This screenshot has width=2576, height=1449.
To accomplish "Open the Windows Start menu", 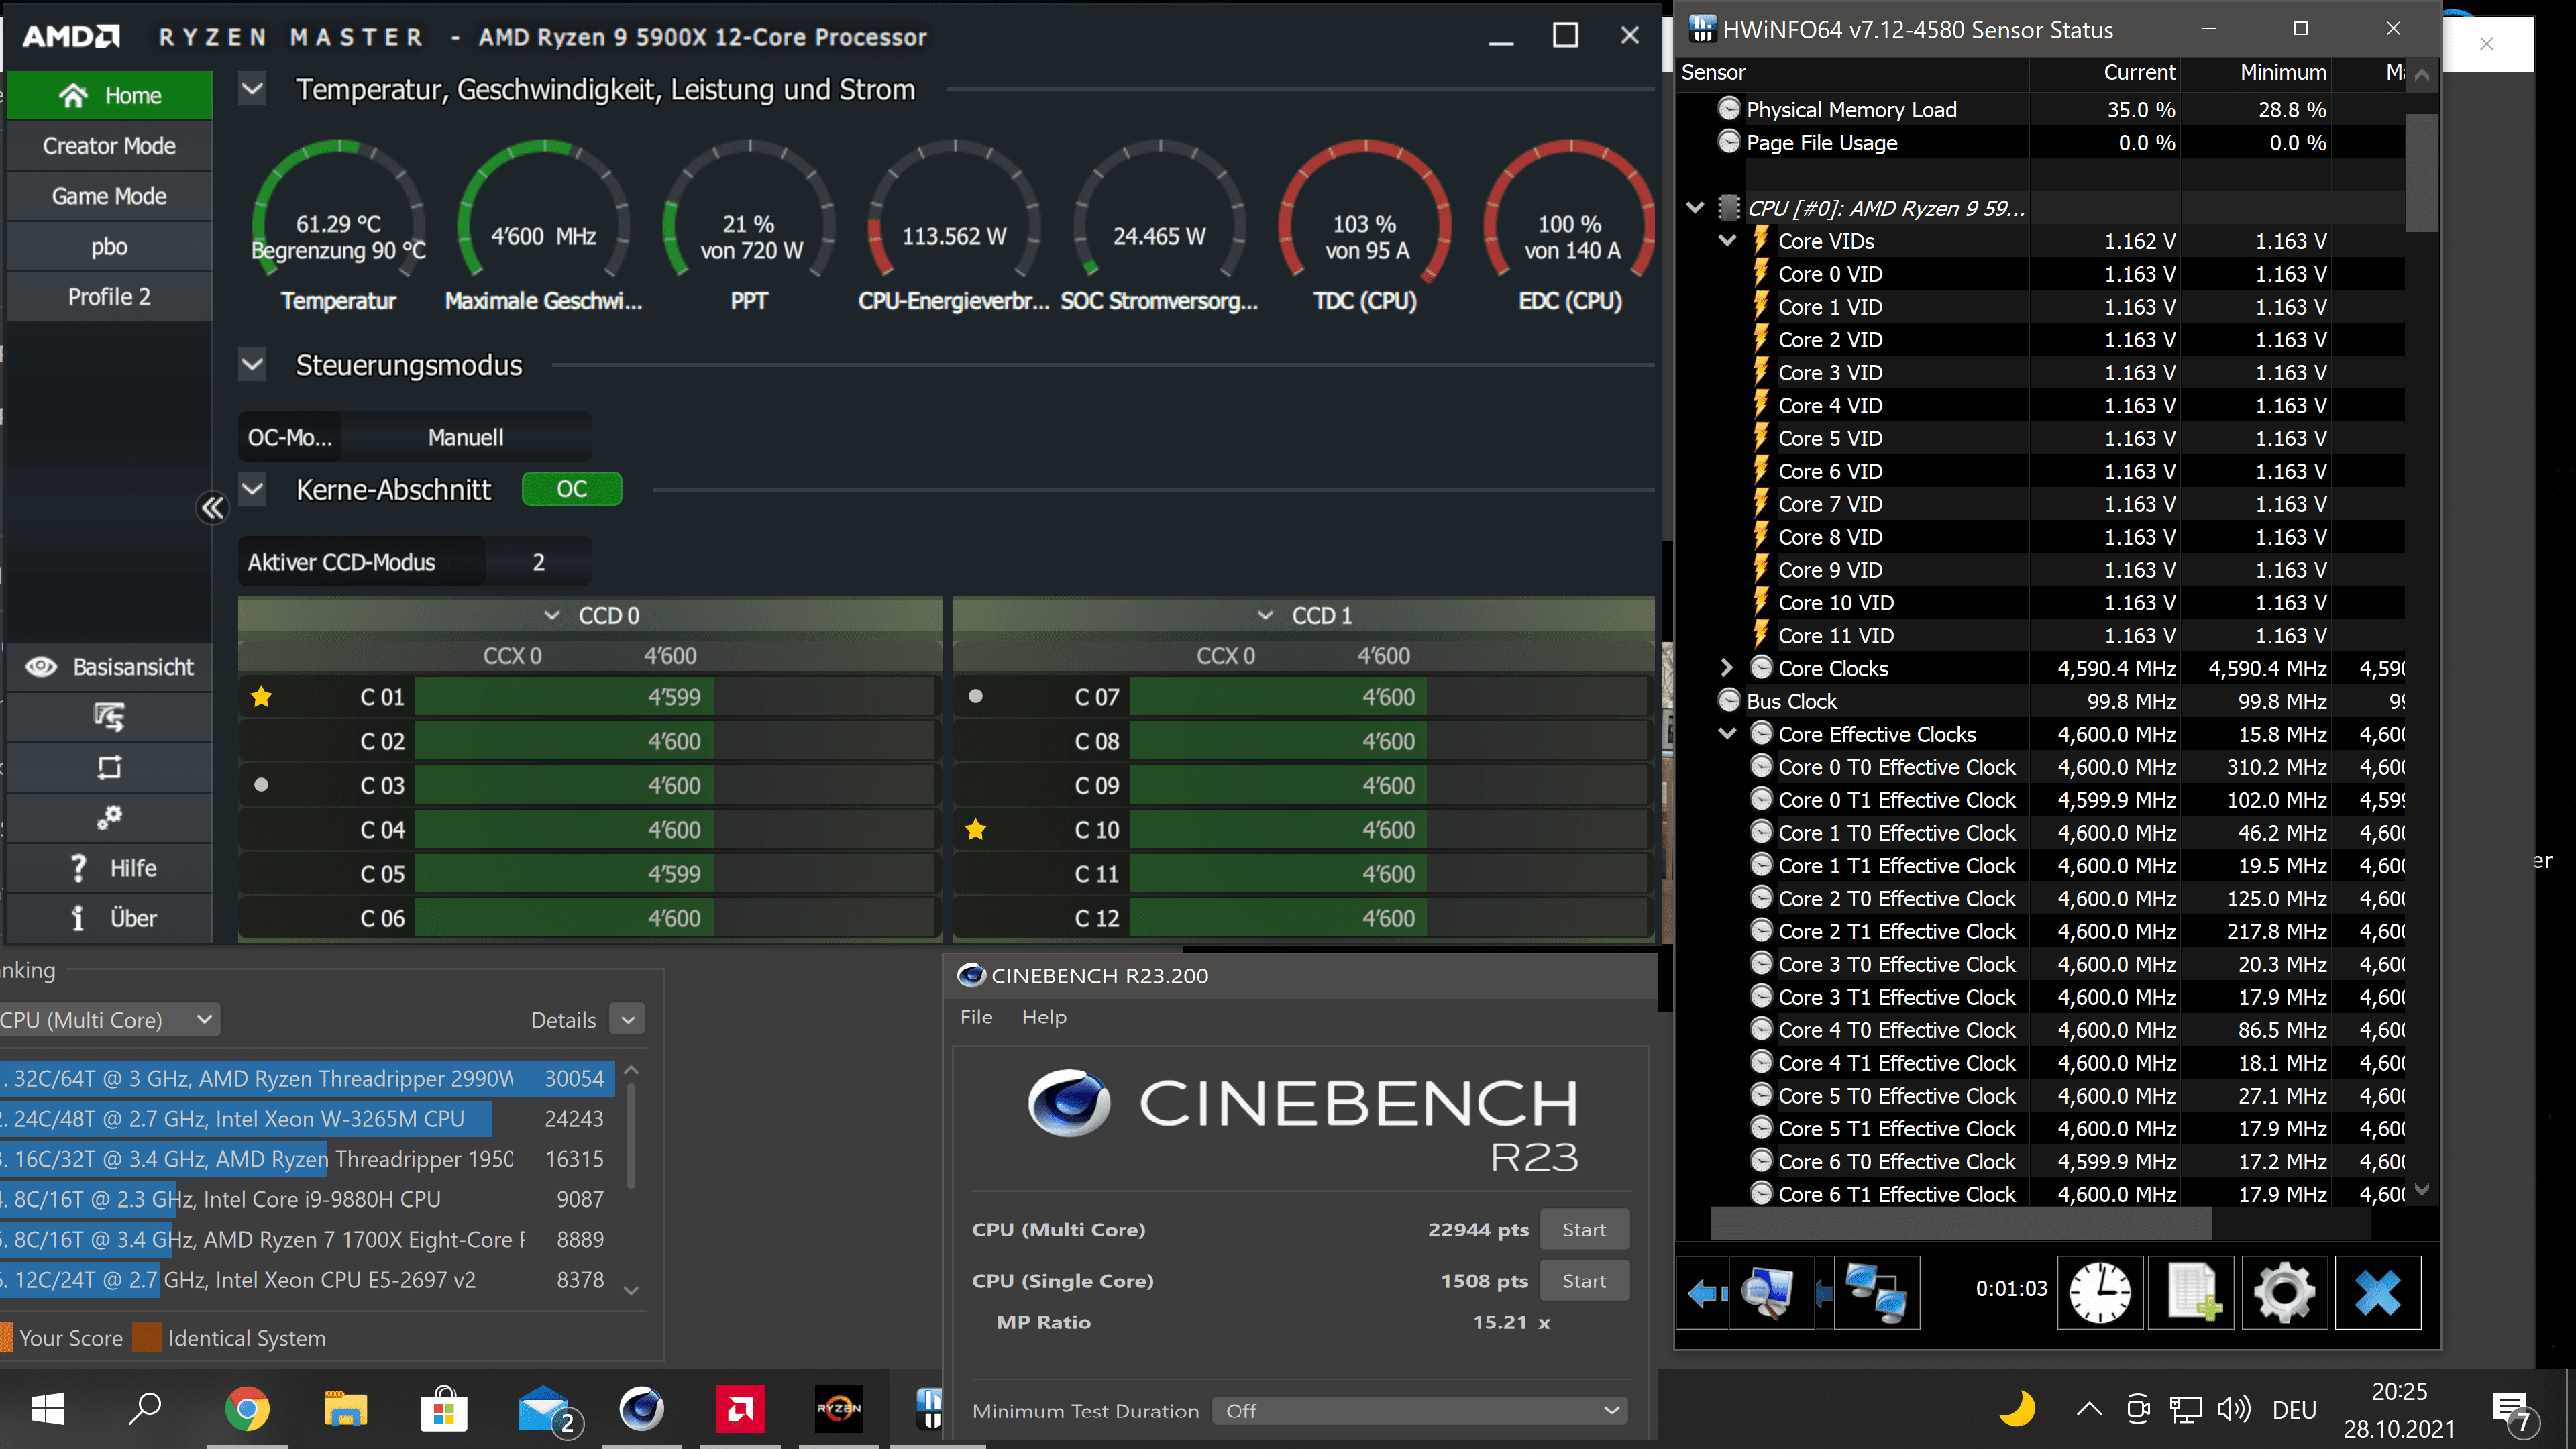I will pos(48,1408).
